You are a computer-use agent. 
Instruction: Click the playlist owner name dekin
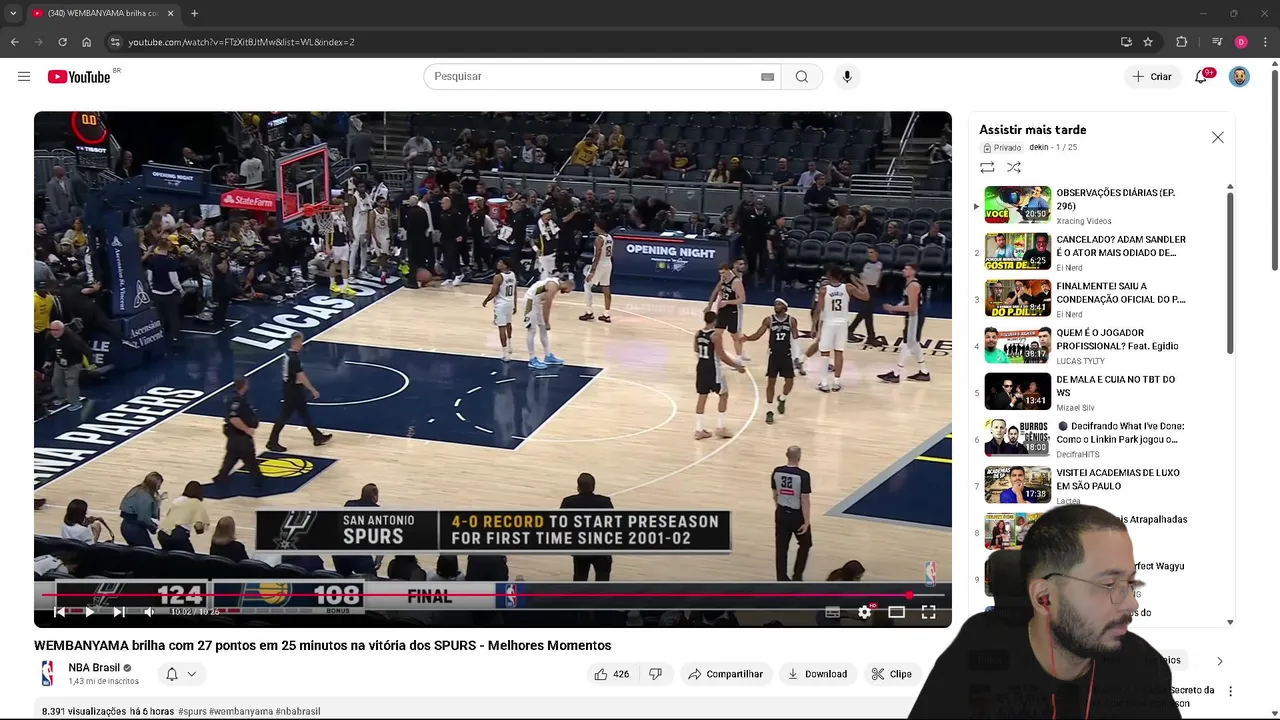(1039, 147)
